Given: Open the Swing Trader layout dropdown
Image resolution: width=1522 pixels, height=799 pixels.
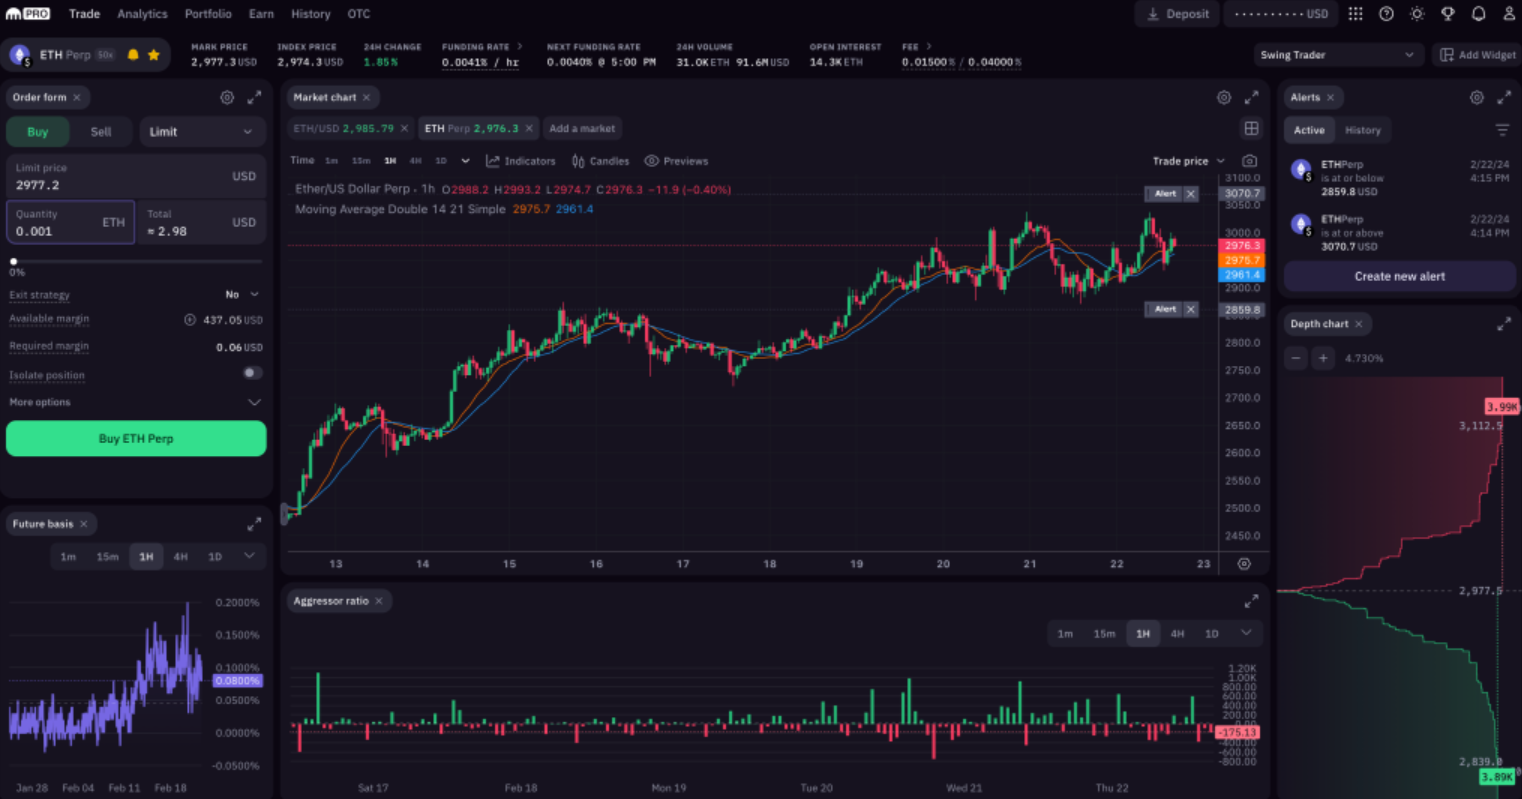Looking at the screenshot, I should [1338, 55].
